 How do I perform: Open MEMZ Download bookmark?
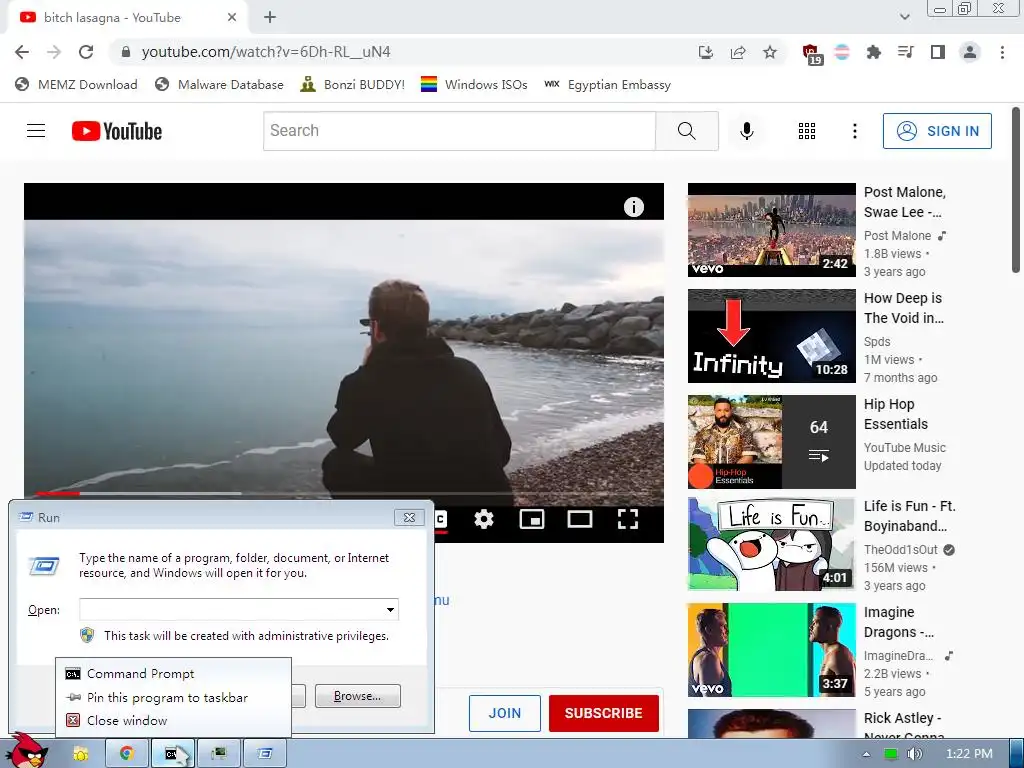[76, 85]
